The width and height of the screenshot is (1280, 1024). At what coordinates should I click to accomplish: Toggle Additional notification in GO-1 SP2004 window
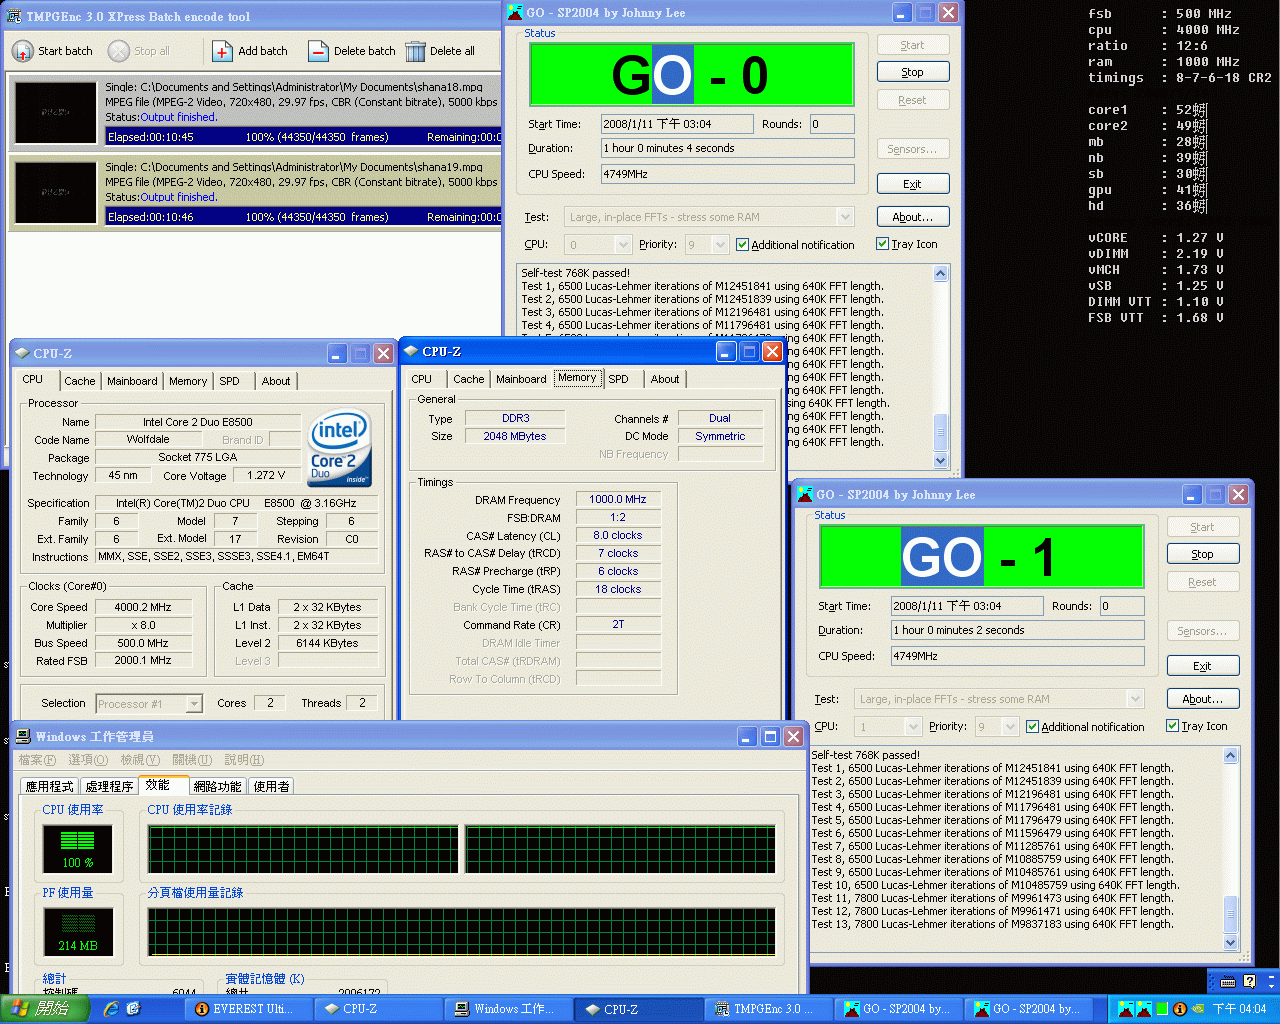pyautogui.click(x=1033, y=727)
